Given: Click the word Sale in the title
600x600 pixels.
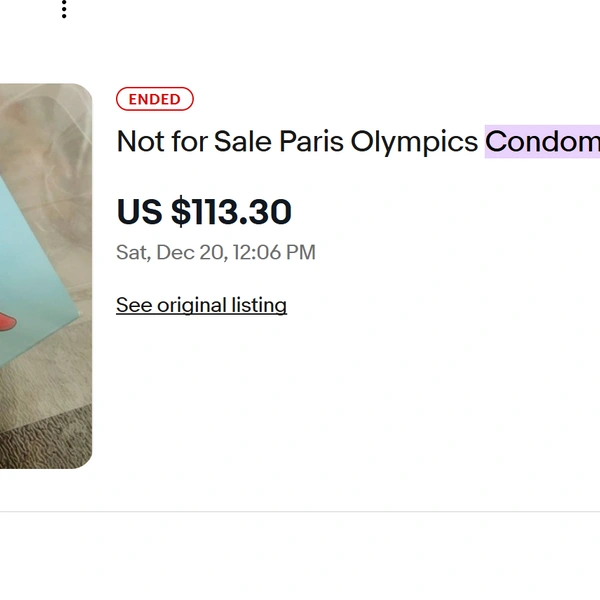Looking at the screenshot, I should pos(242,142).
